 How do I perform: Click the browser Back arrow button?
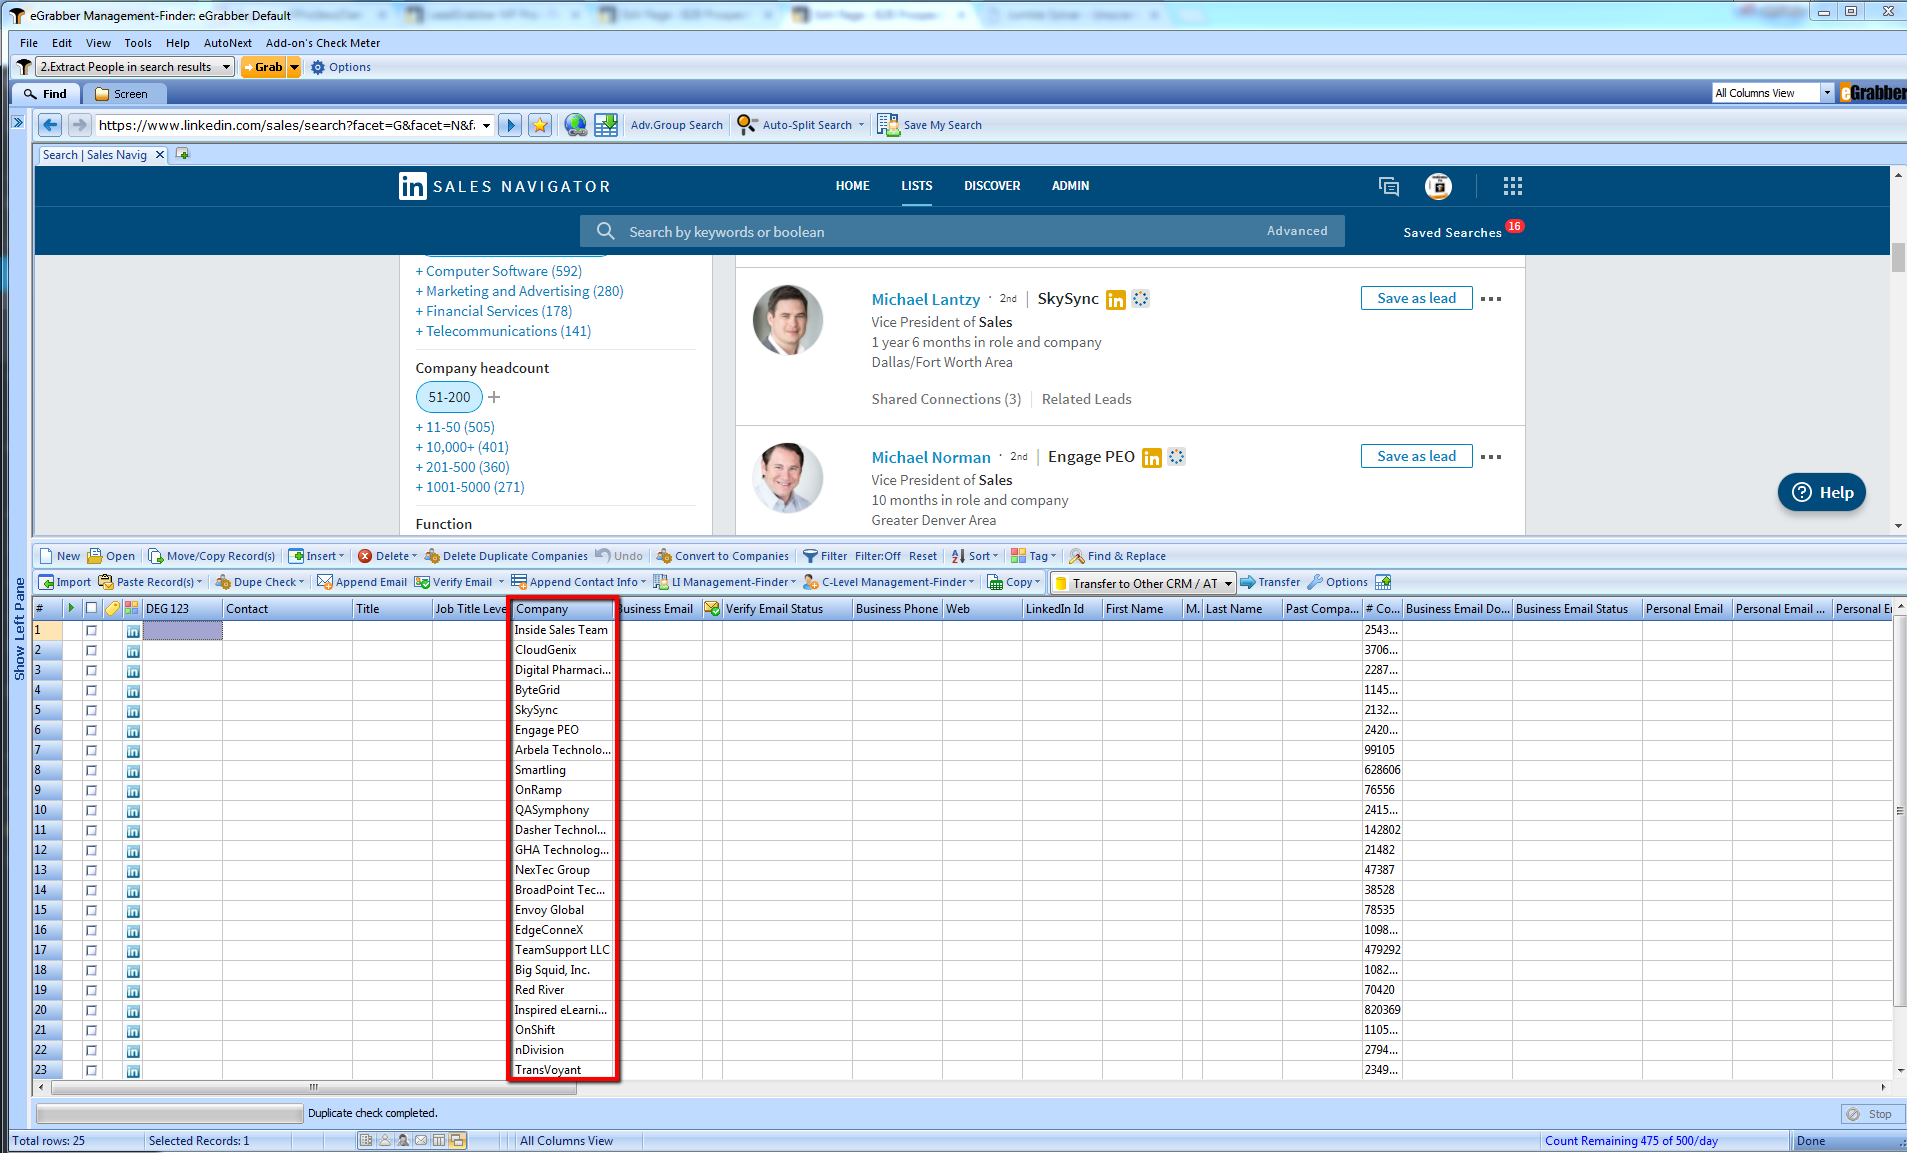coord(50,125)
